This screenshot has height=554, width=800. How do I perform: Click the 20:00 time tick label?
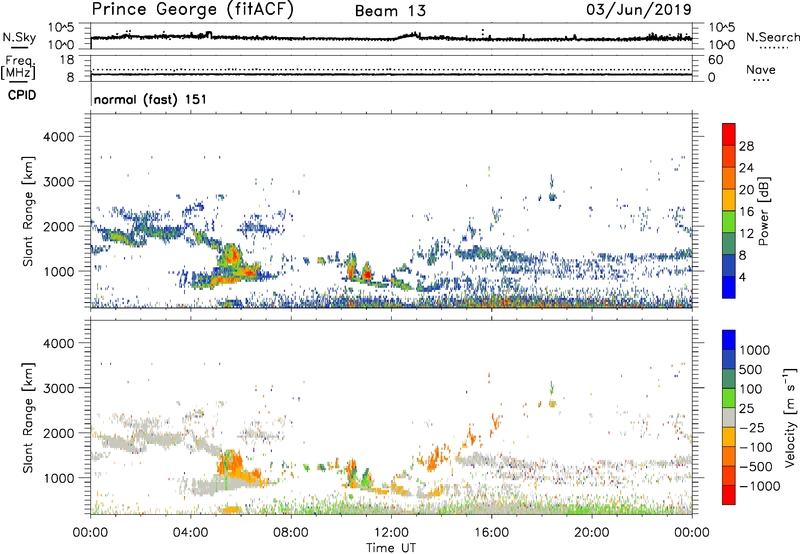pyautogui.click(x=591, y=533)
